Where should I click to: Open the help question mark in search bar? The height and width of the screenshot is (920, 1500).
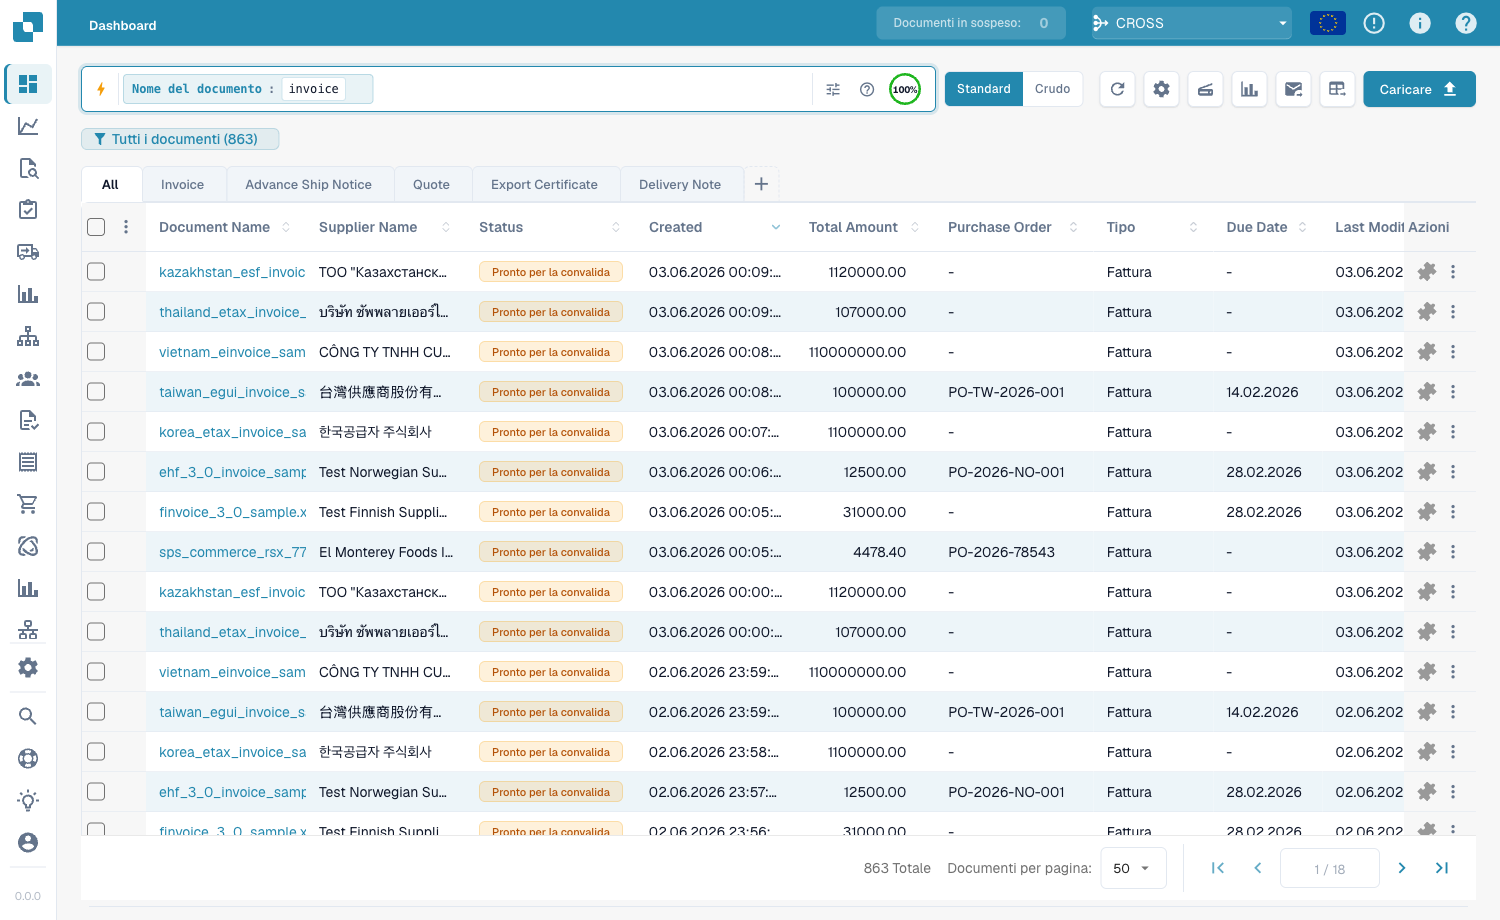(x=867, y=89)
